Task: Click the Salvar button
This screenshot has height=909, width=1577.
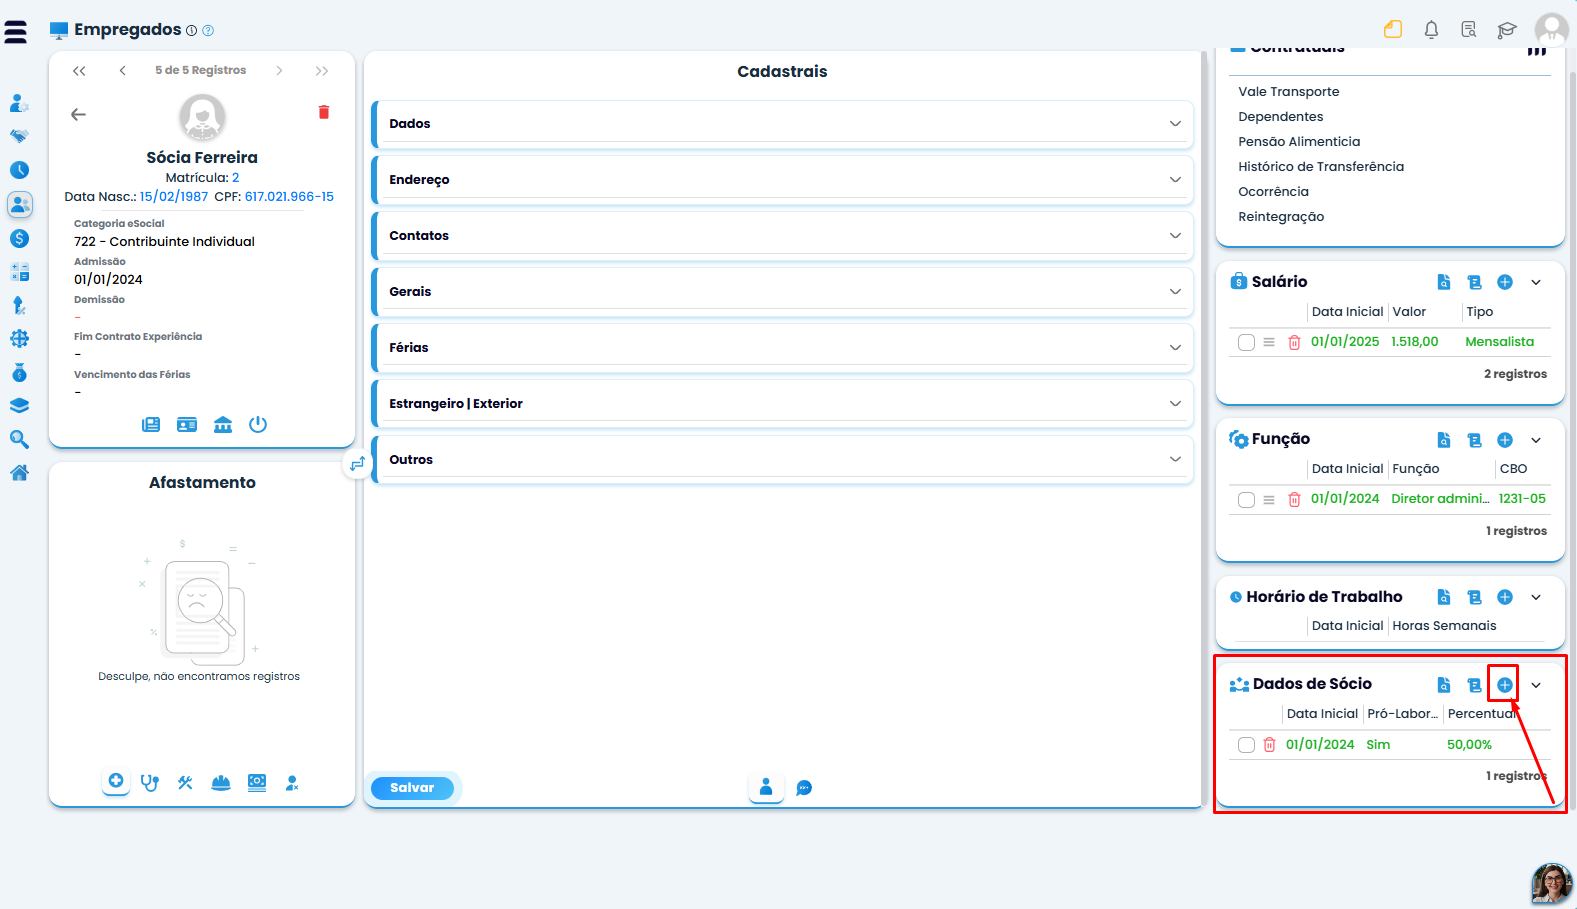Action: click(412, 788)
